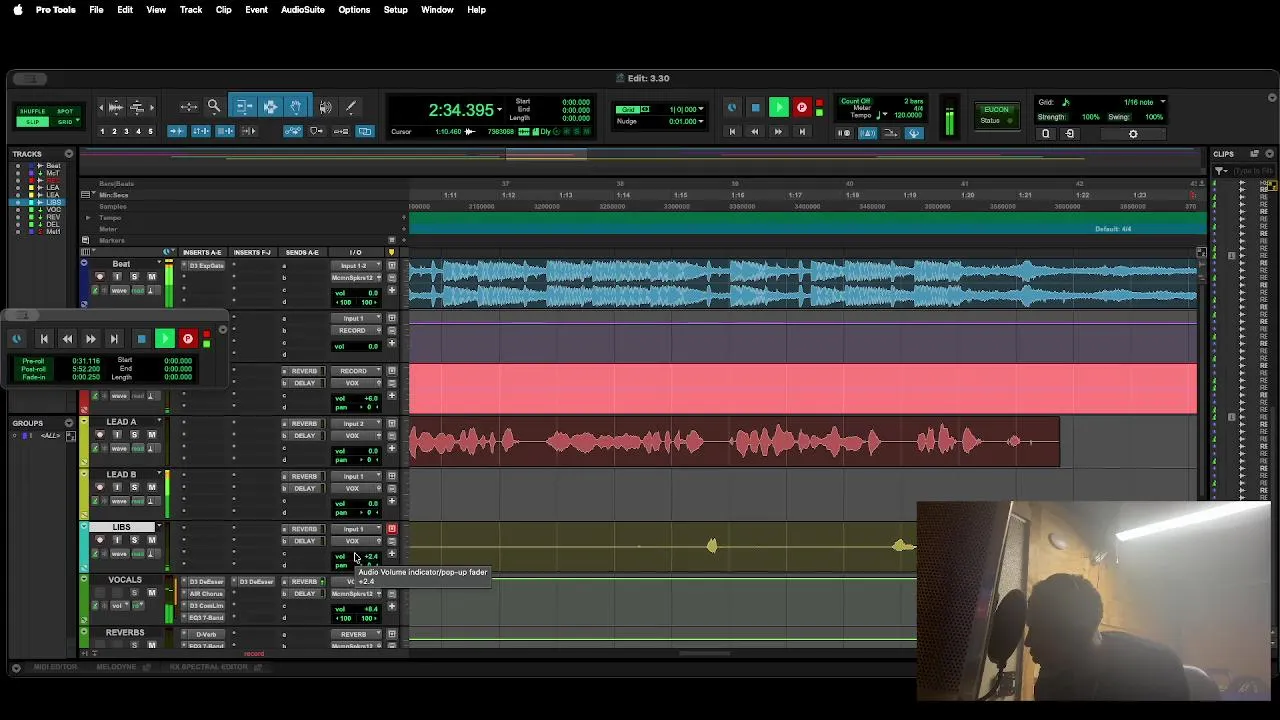Viewport: 1280px width, 720px height.
Task: Toggle Grid edit mode
Action: point(65,122)
